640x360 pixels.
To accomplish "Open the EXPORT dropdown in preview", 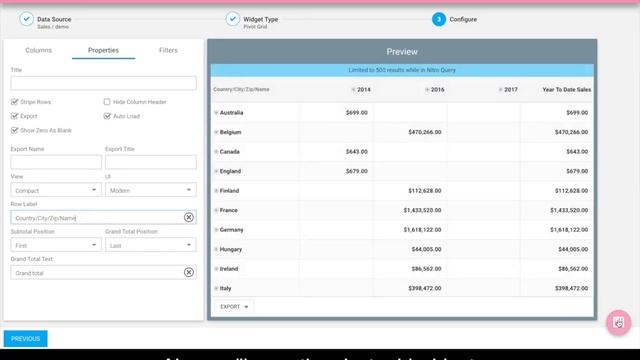I will coord(234,307).
